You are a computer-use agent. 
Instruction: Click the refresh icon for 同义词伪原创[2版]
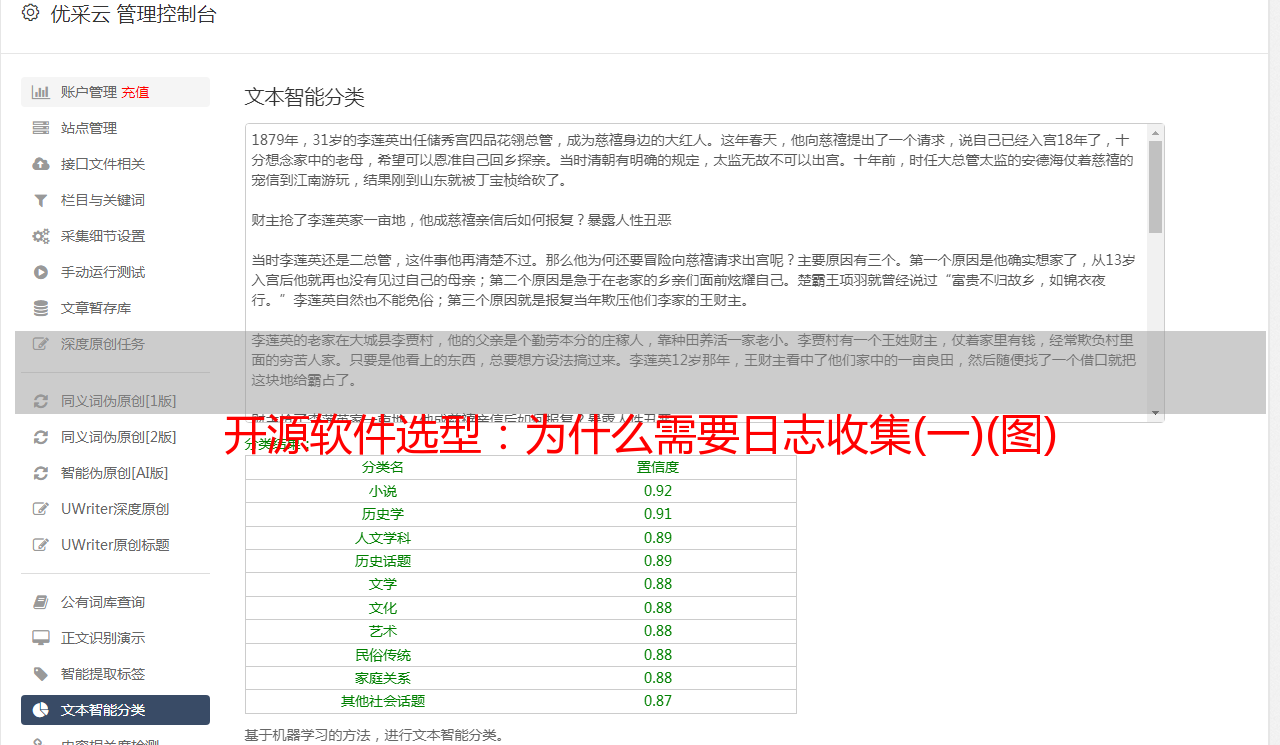click(41, 437)
